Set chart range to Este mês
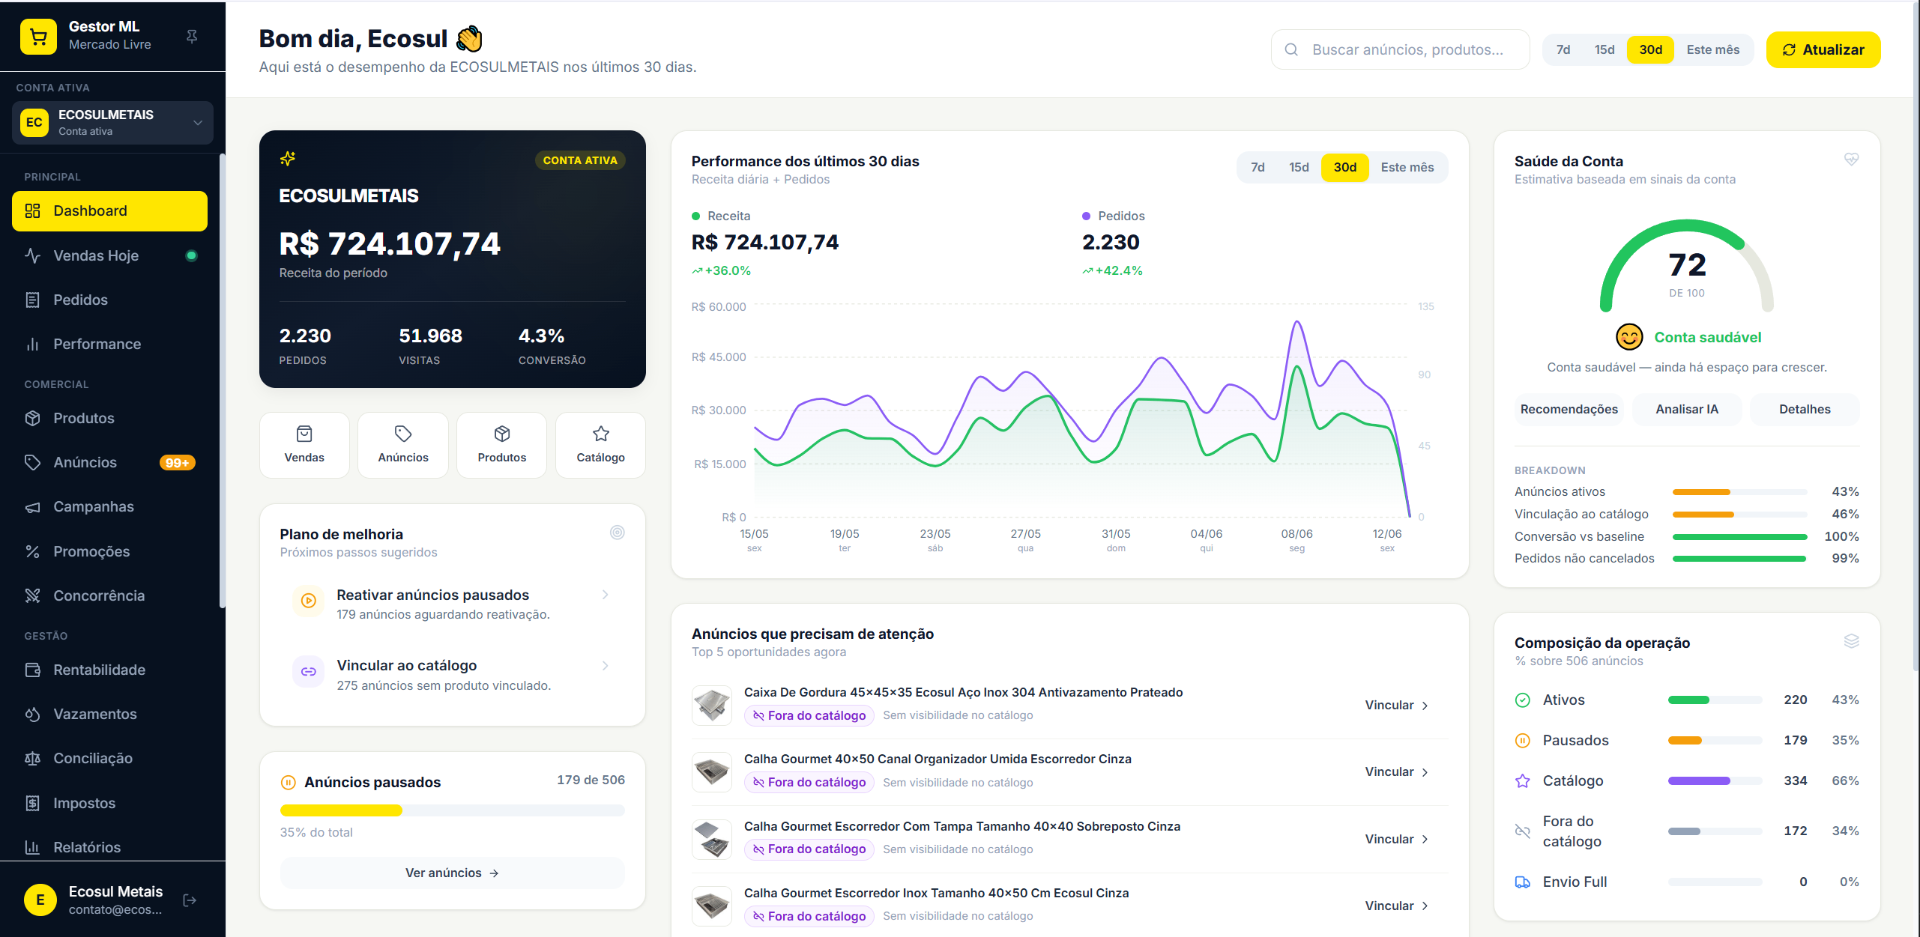Viewport: 1920px width, 937px height. tap(1407, 168)
